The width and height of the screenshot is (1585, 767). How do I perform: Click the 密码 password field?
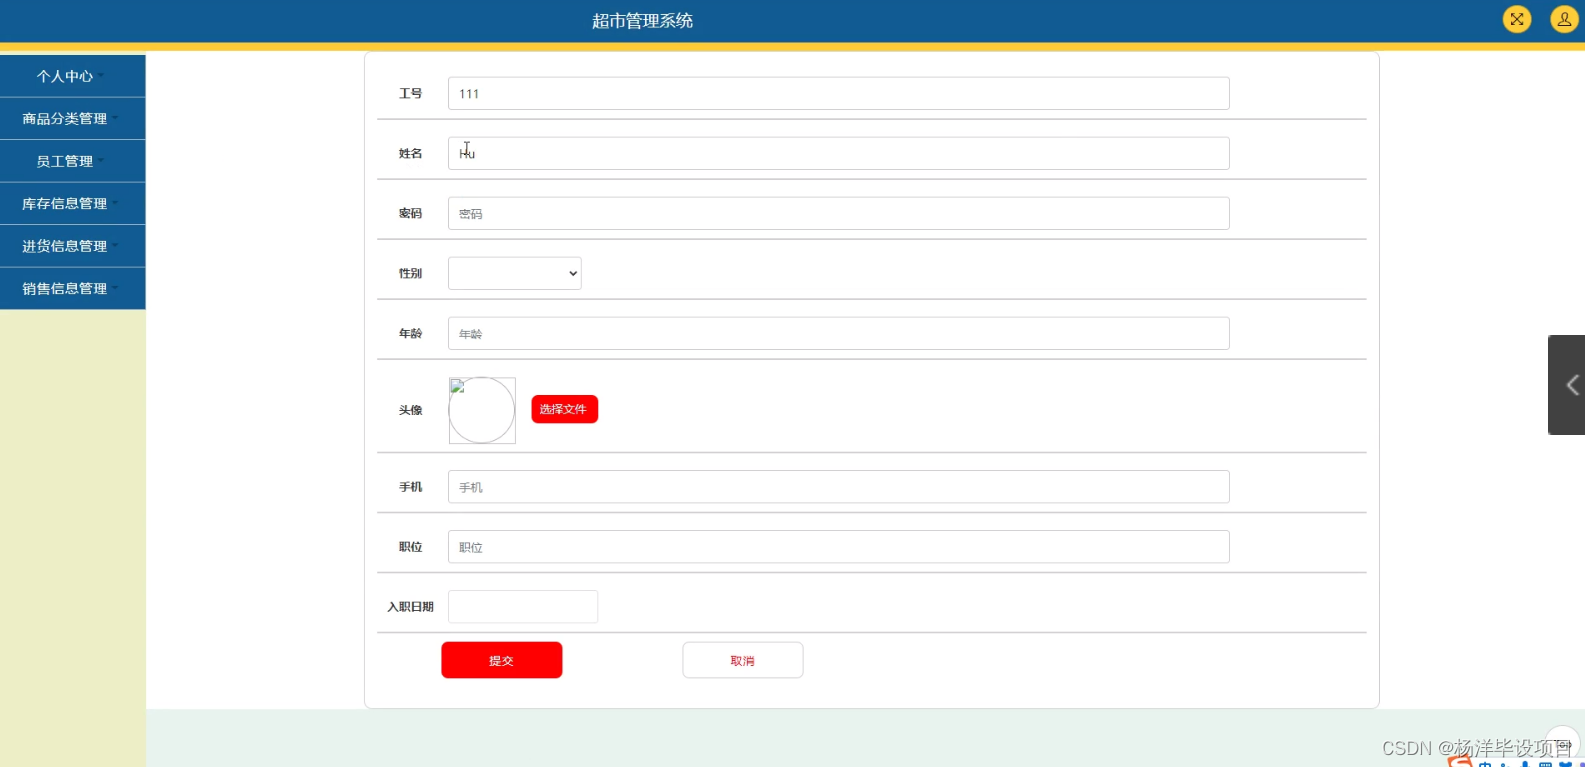(838, 213)
